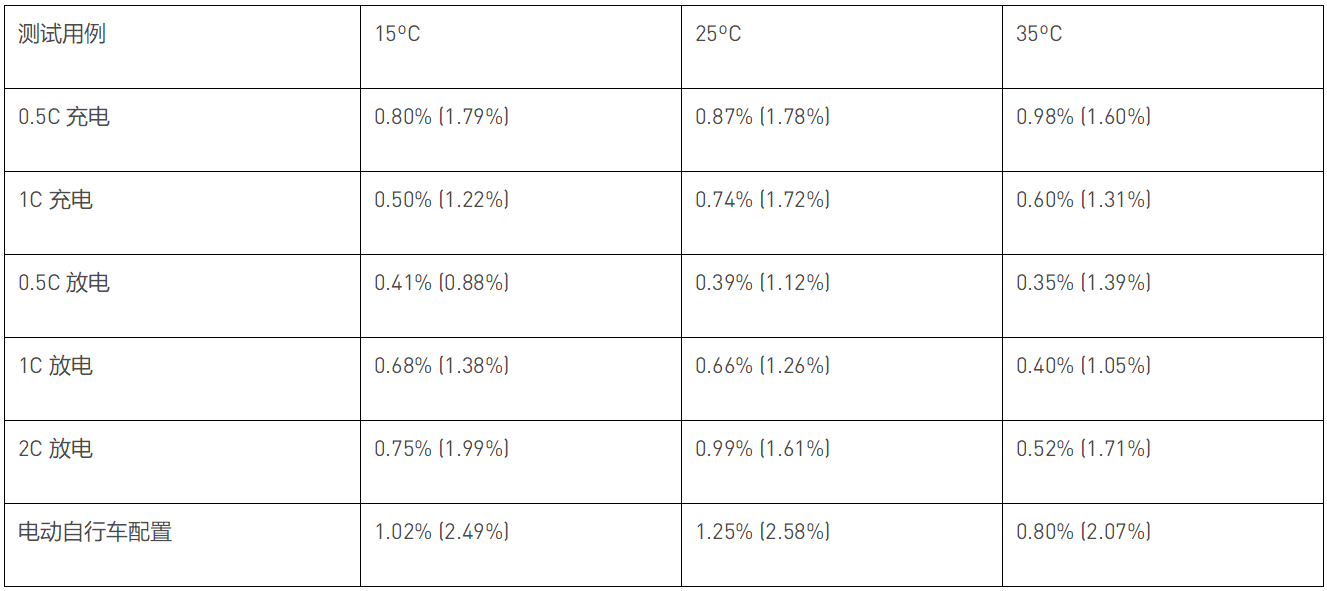Select the 15°C column header
The width and height of the screenshot is (1327, 591).
(x=397, y=34)
